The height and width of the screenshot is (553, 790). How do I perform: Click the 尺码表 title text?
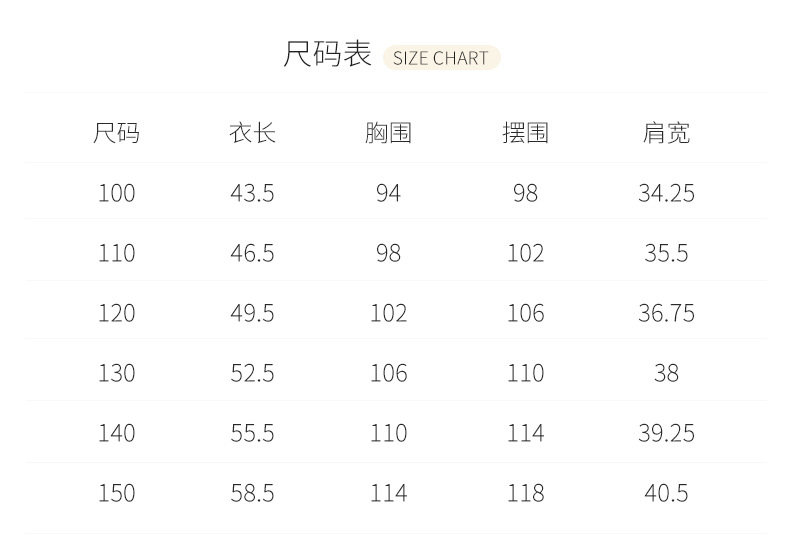(x=327, y=55)
